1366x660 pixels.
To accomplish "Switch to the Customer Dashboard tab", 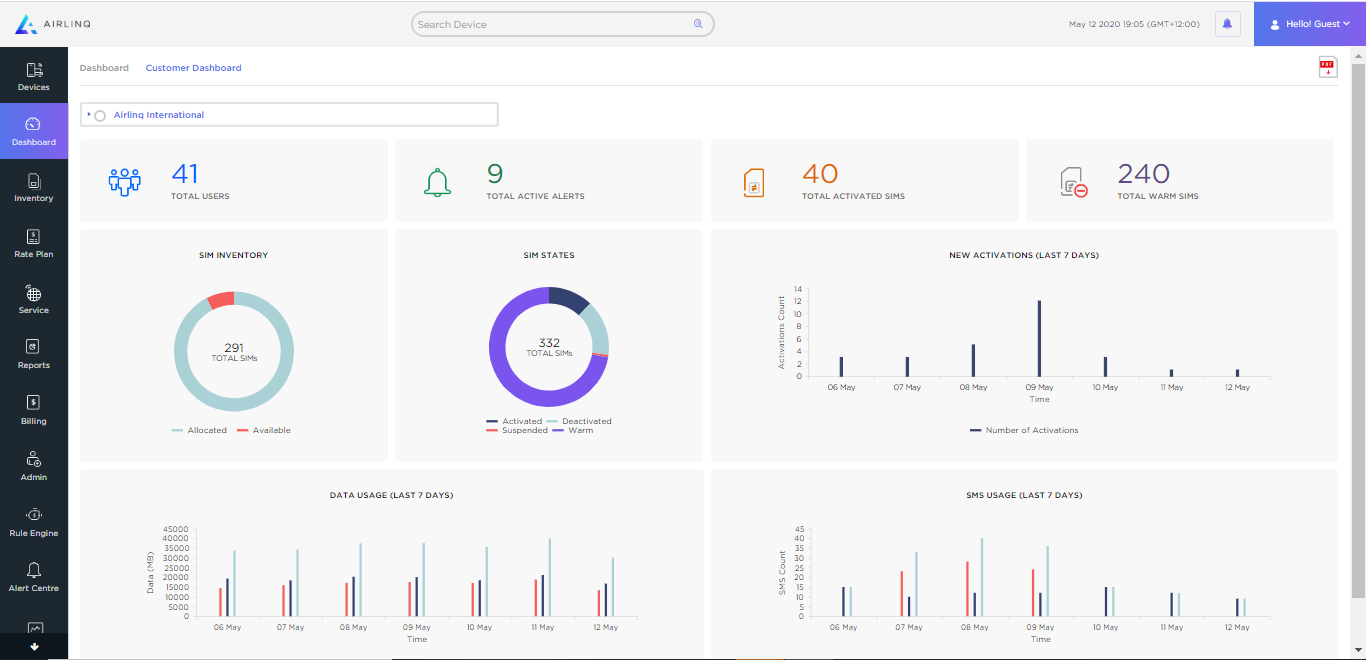I will click(193, 68).
